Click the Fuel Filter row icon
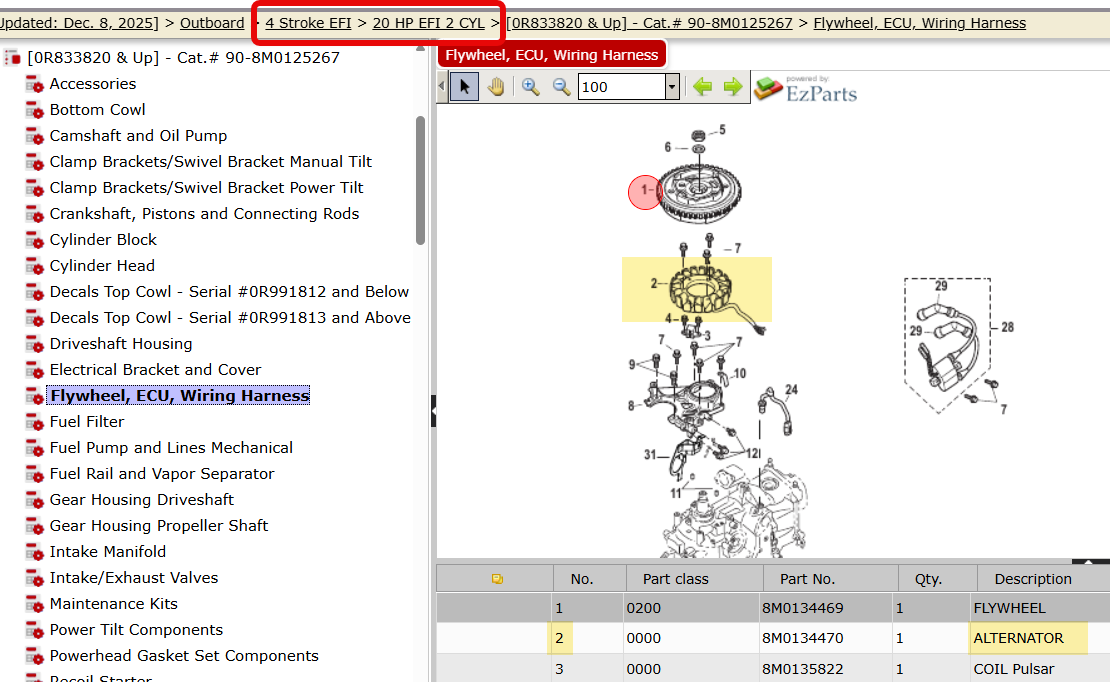Screen dimensions: 1110x682 pos(34,422)
